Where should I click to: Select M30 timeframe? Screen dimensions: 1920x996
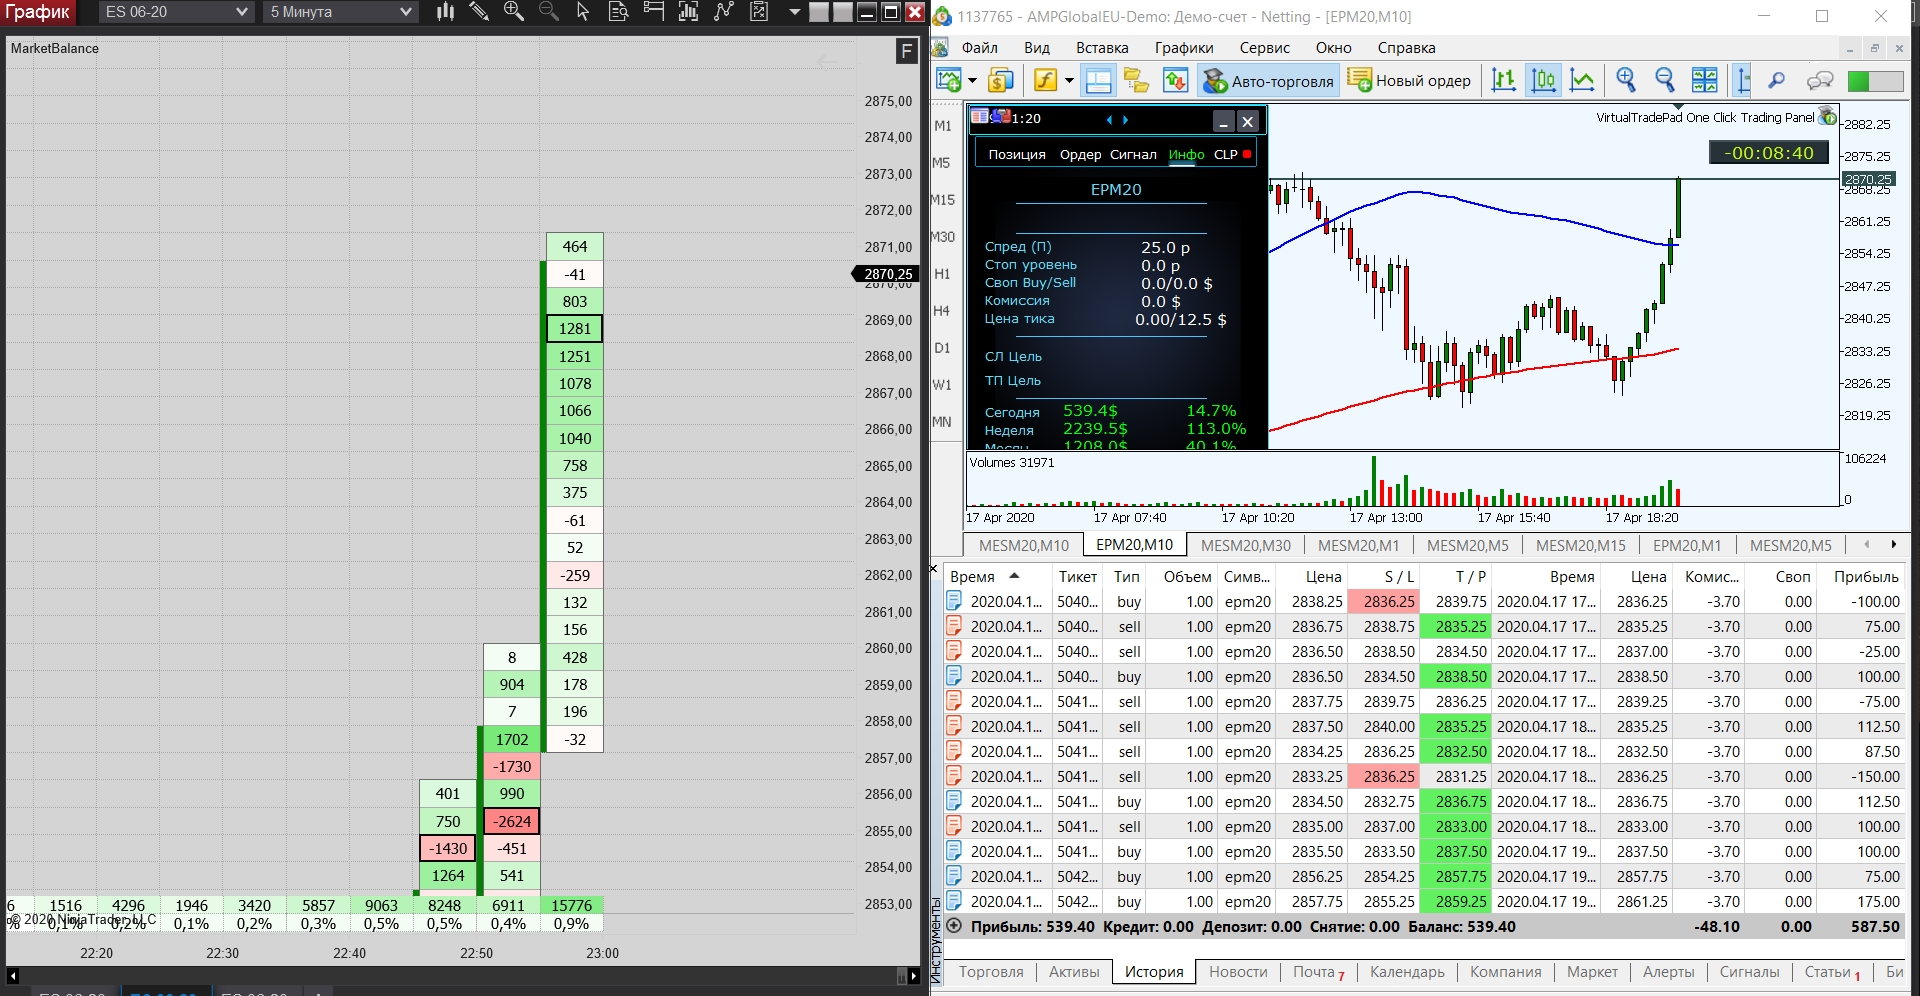[943, 237]
